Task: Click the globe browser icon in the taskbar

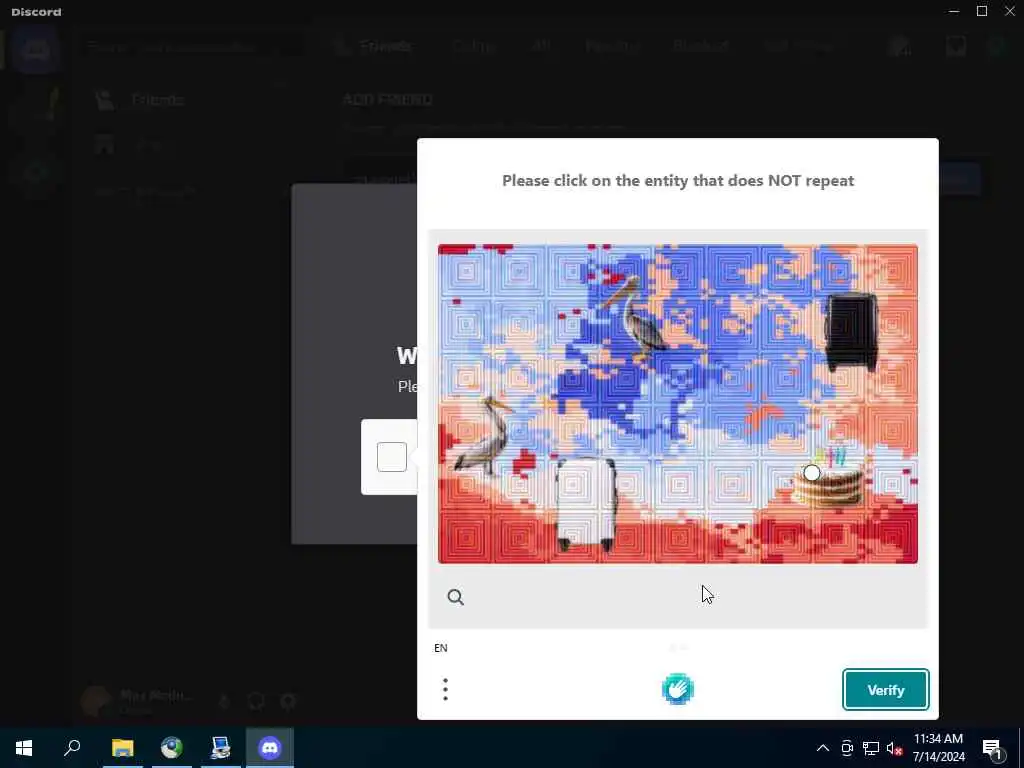Action: point(172,748)
